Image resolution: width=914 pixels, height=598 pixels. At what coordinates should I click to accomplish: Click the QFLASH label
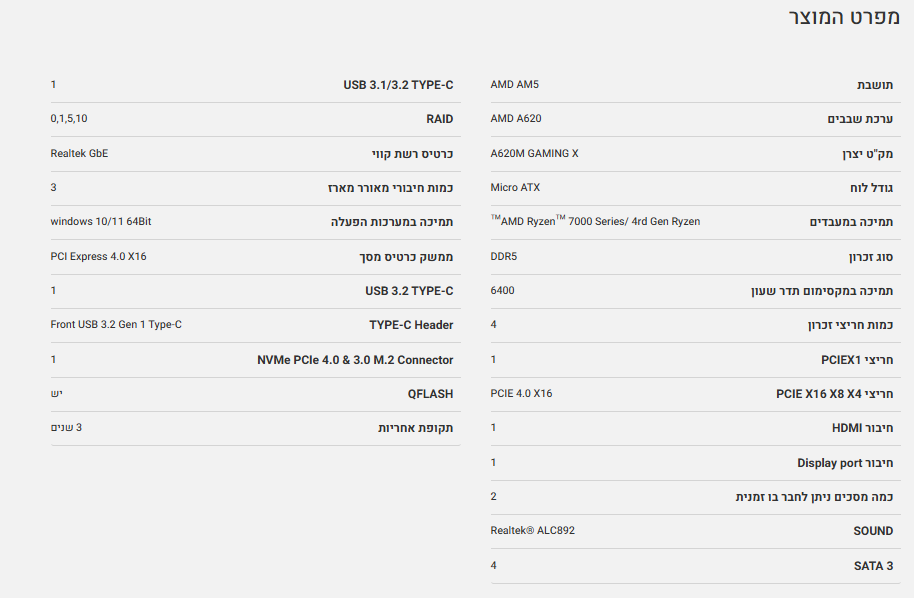coord(430,394)
